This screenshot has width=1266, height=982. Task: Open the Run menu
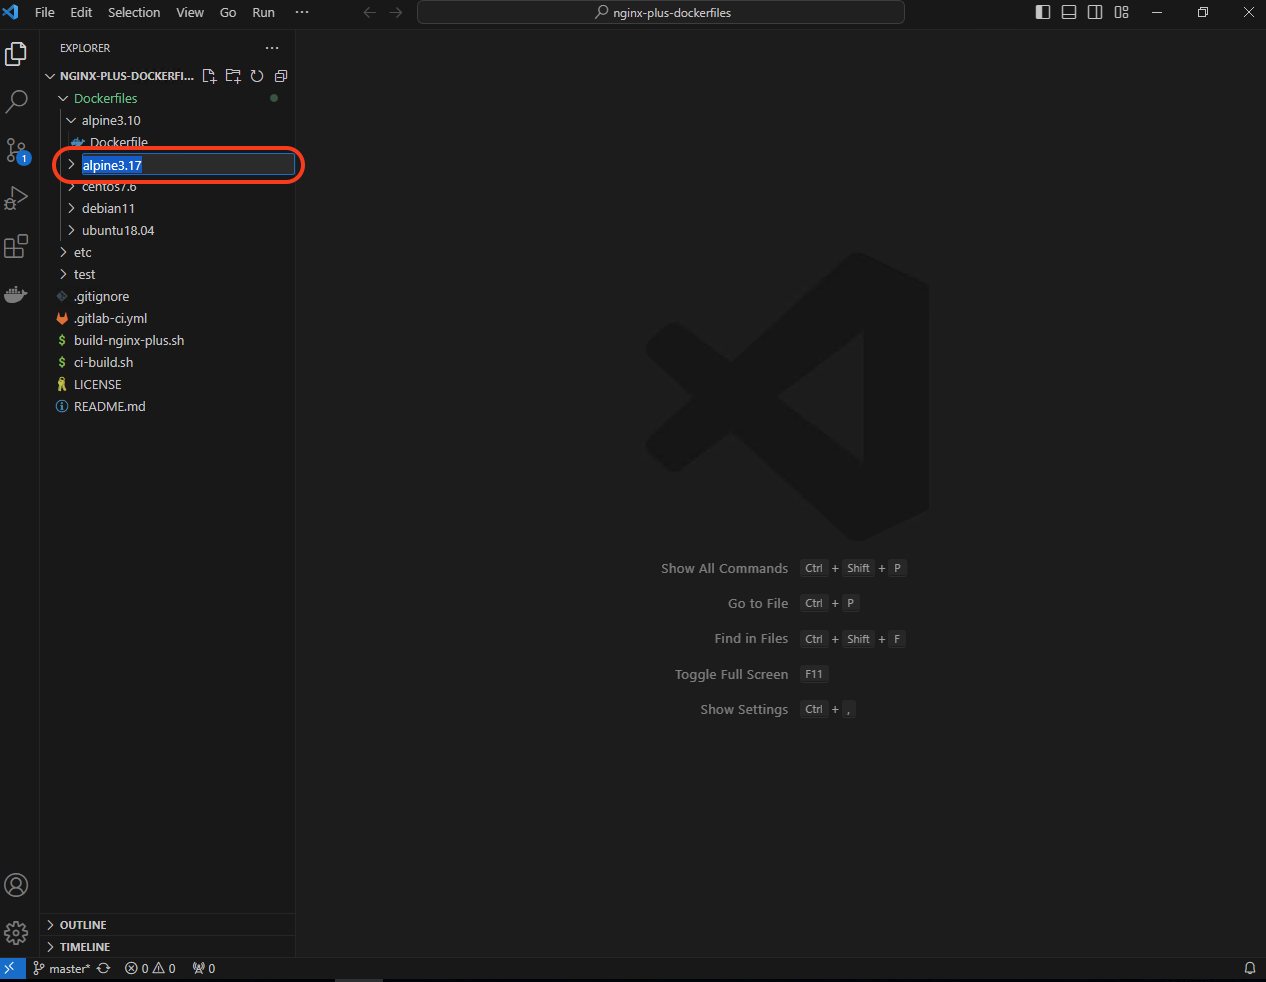pyautogui.click(x=263, y=12)
